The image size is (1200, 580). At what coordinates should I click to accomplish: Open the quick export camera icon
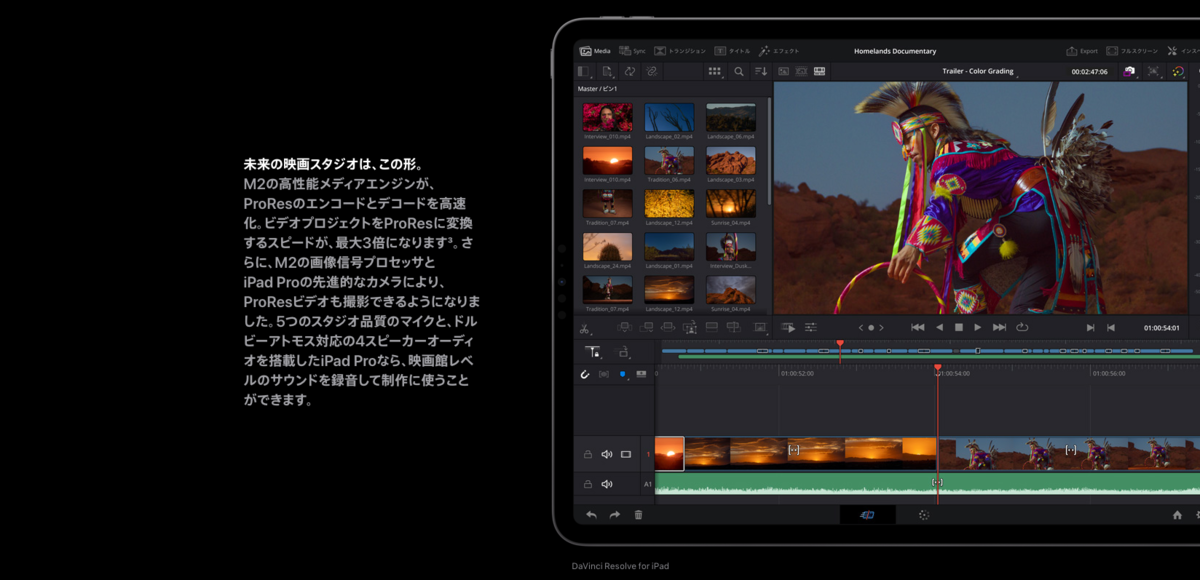pos(1130,72)
